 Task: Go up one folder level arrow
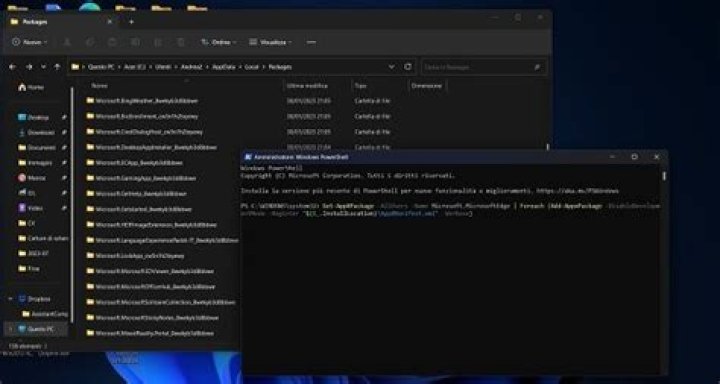[57, 67]
